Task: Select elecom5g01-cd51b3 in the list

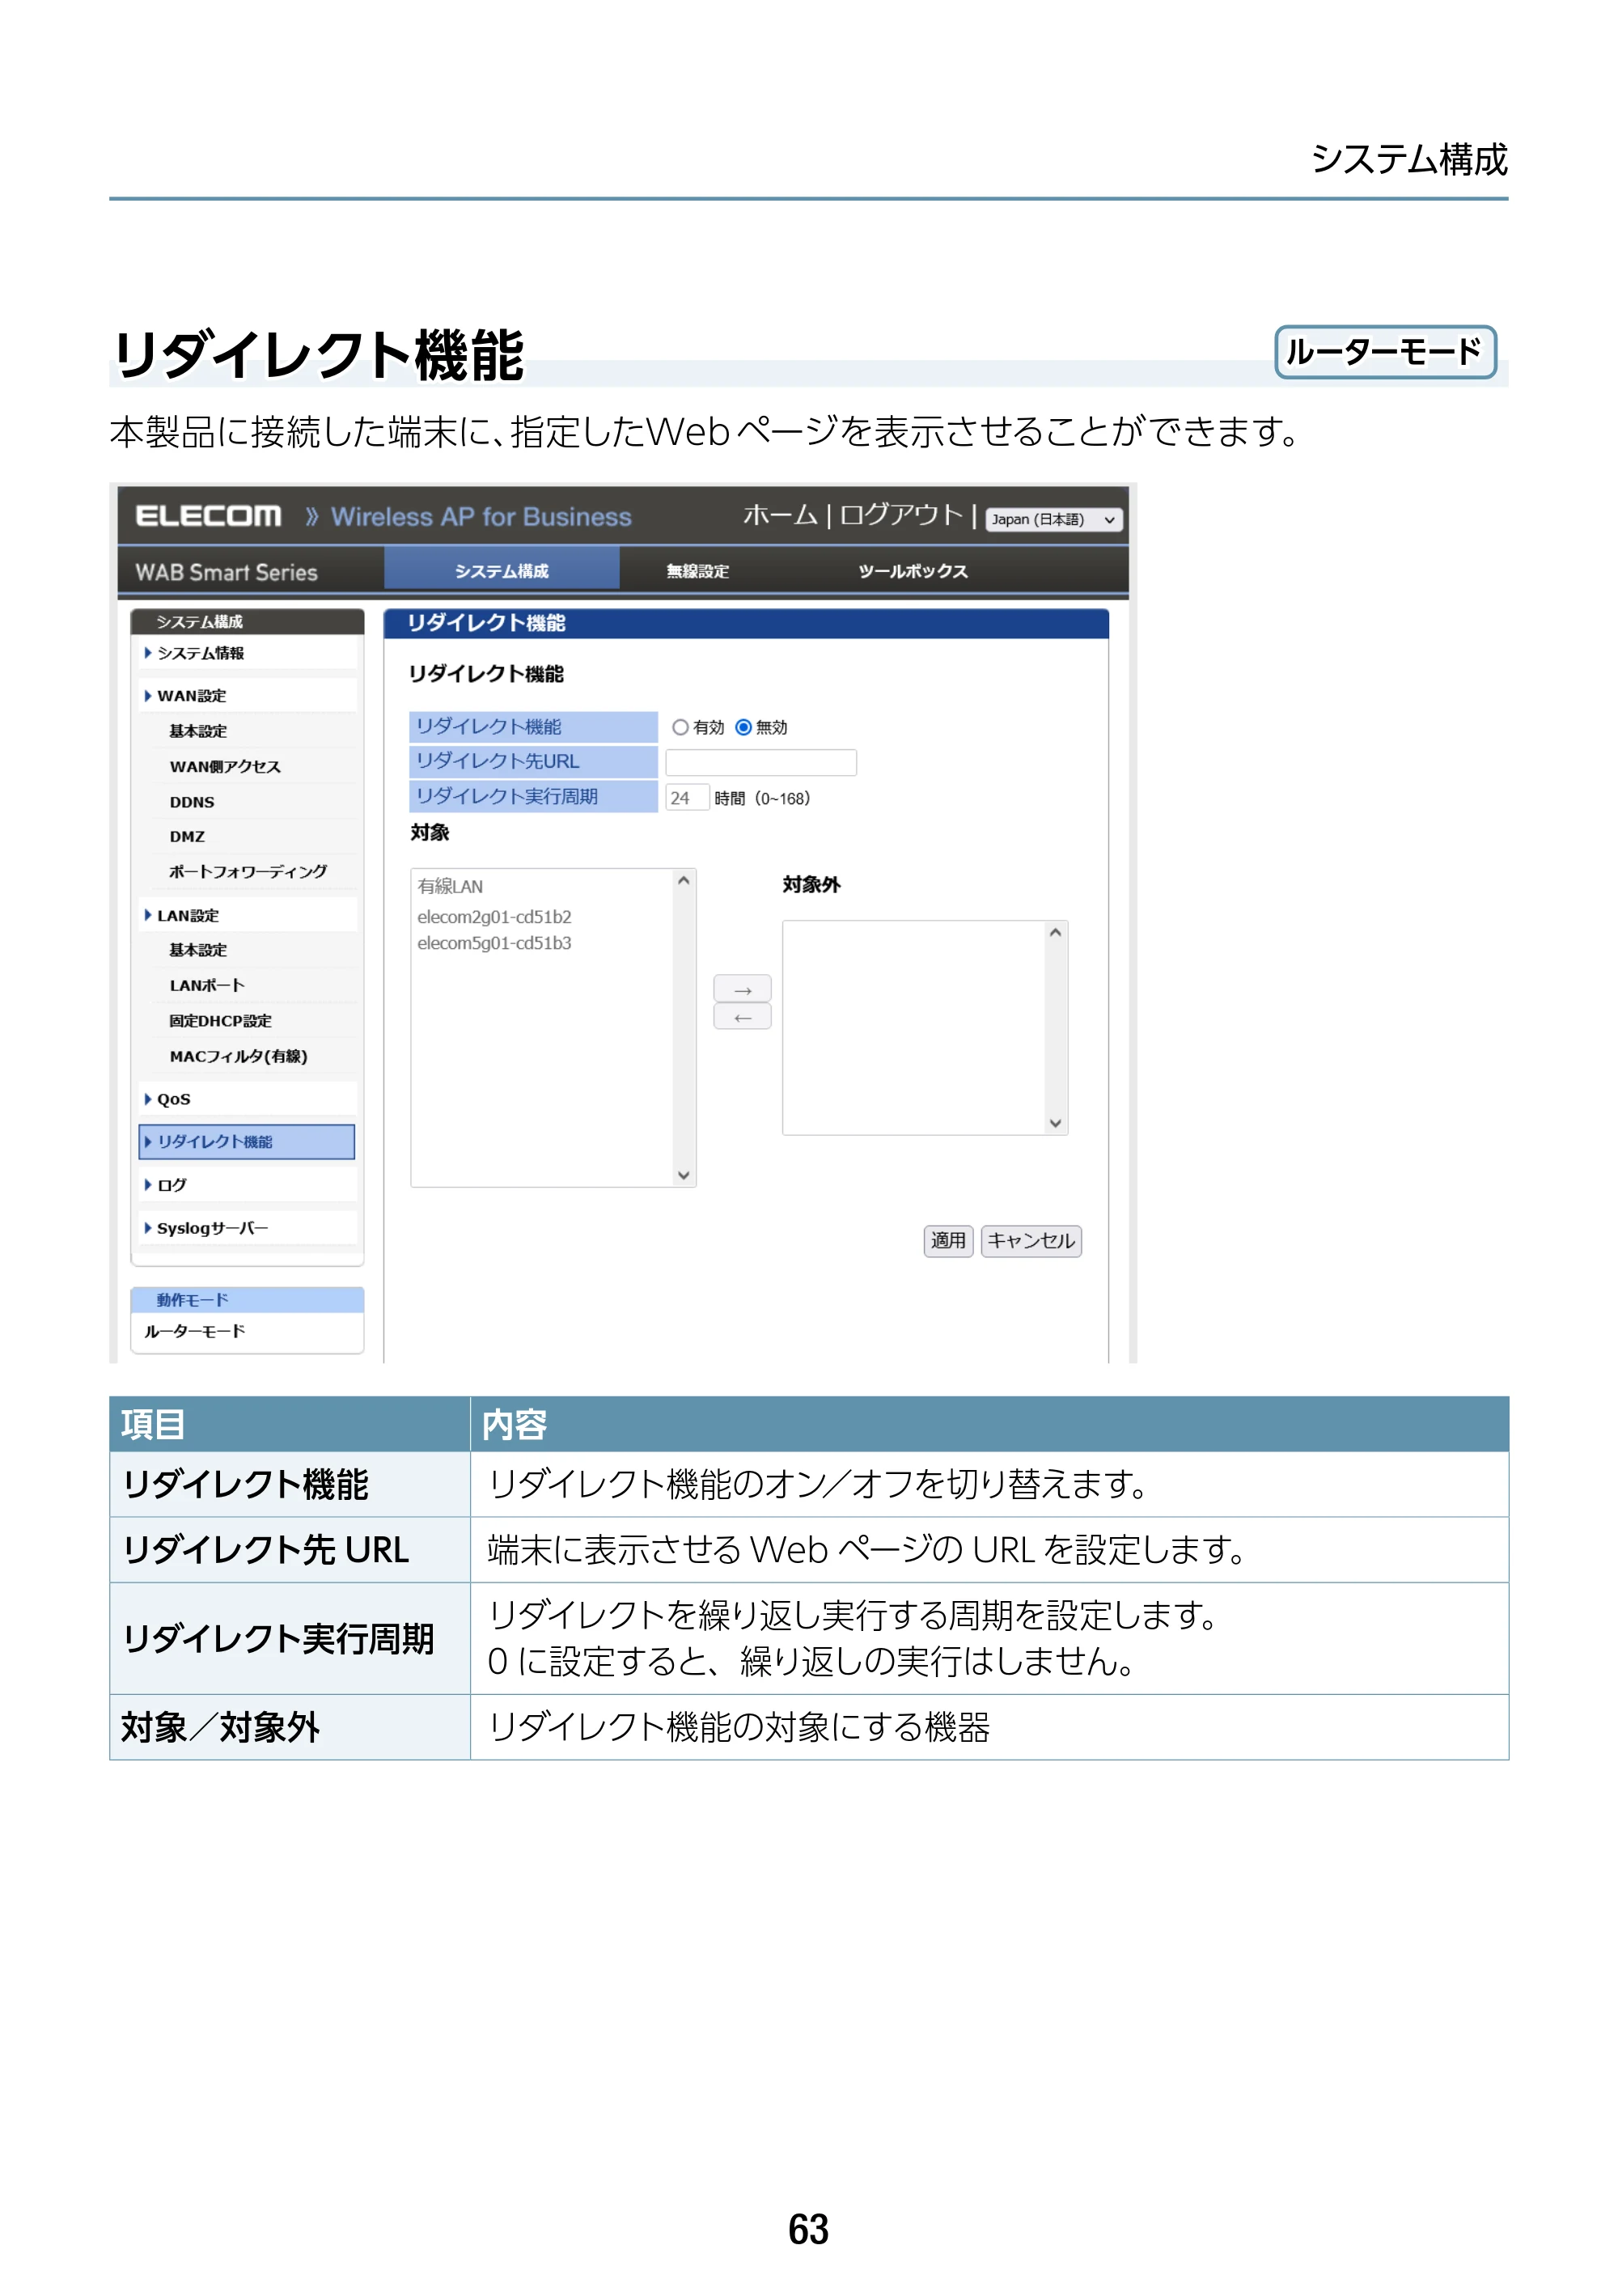Action: tap(494, 943)
